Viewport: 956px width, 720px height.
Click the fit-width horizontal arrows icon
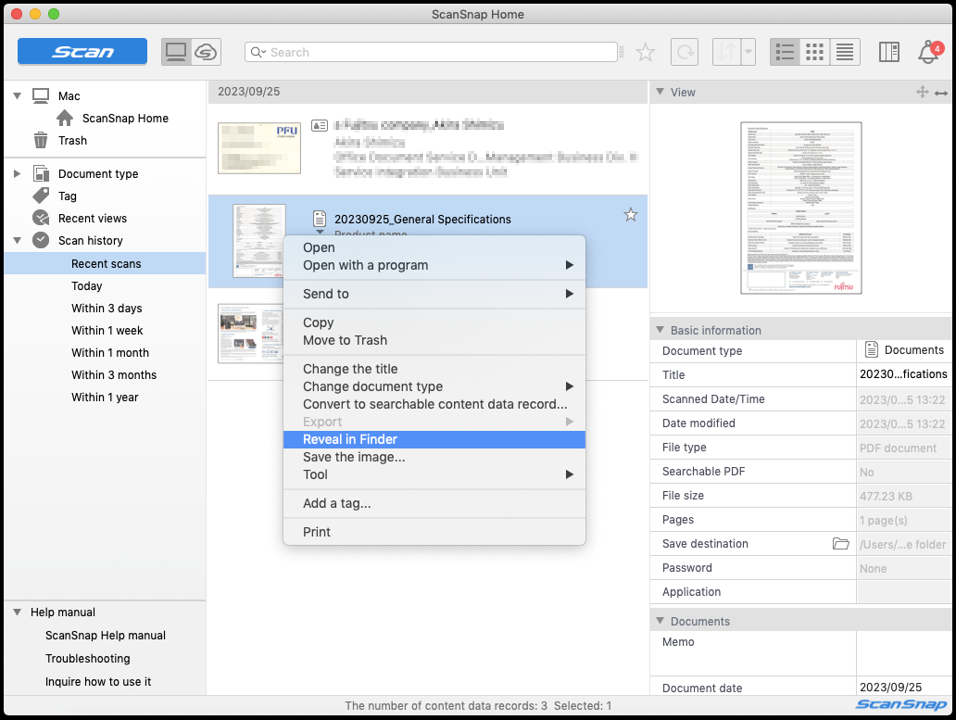coord(941,93)
